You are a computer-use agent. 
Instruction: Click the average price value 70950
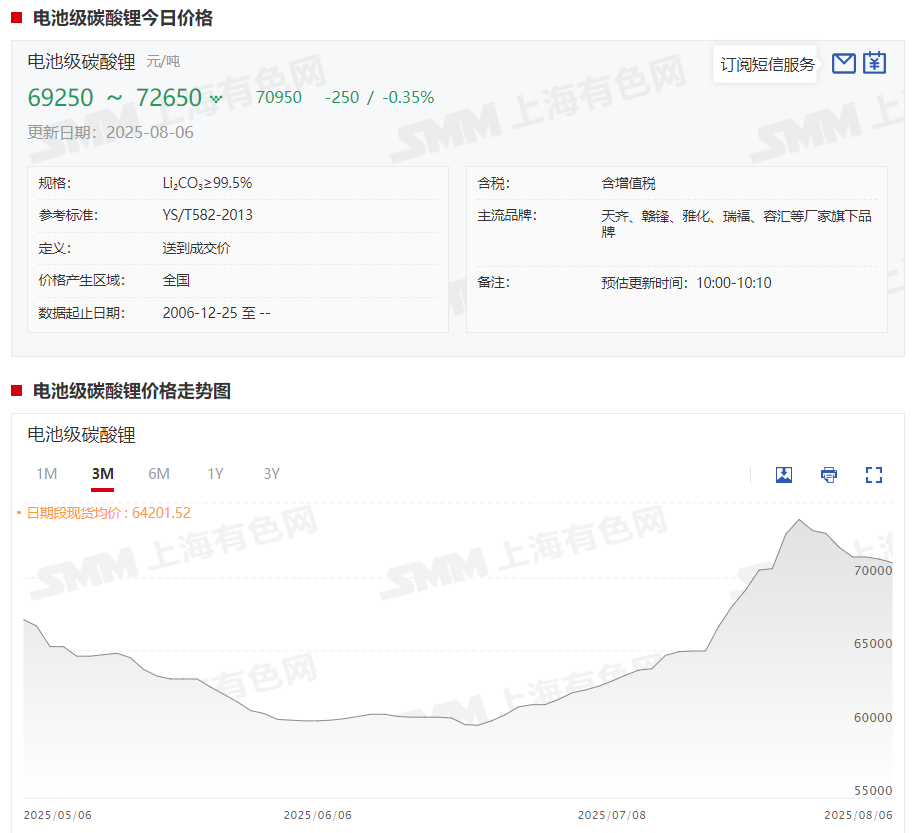(279, 98)
